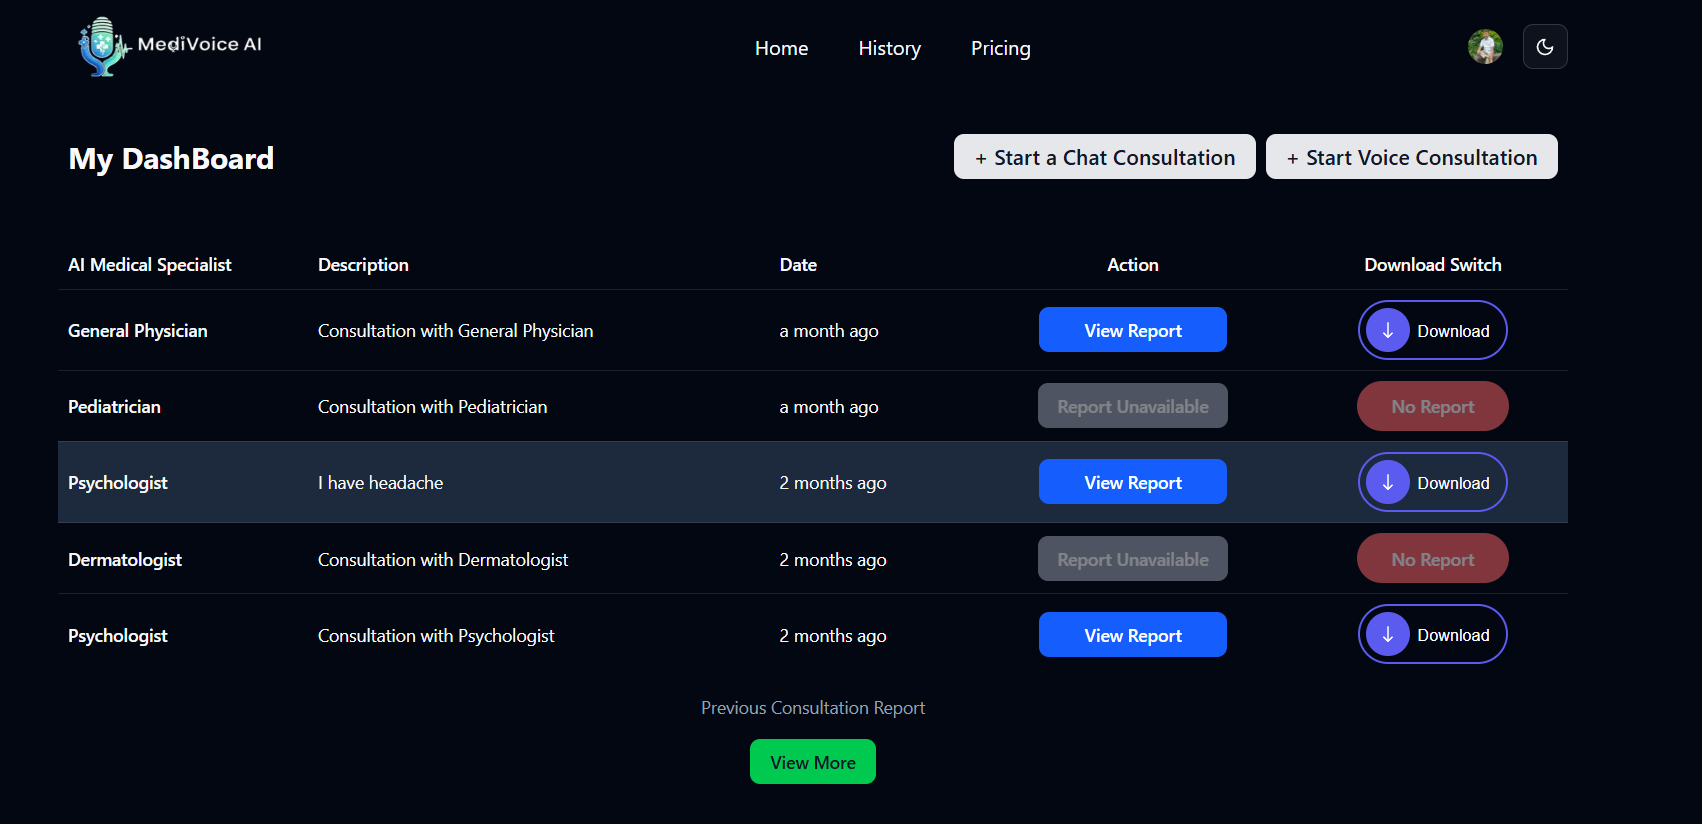Click the Download Switch column header
Image resolution: width=1702 pixels, height=824 pixels.
coord(1433,265)
